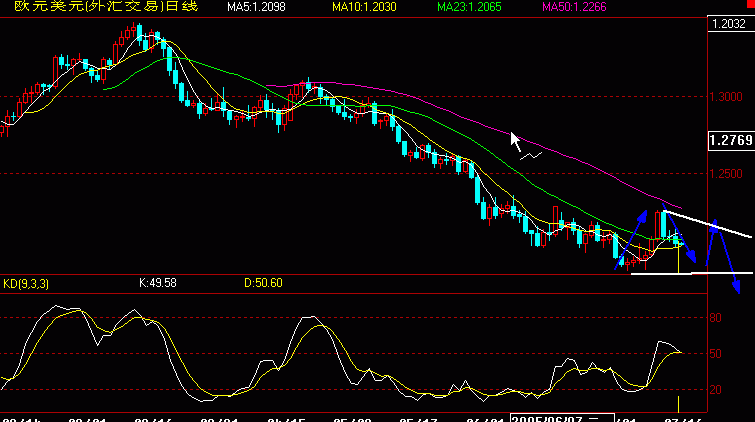
Task: Select the green MA23:1.2065 label
Action: coord(469,7)
